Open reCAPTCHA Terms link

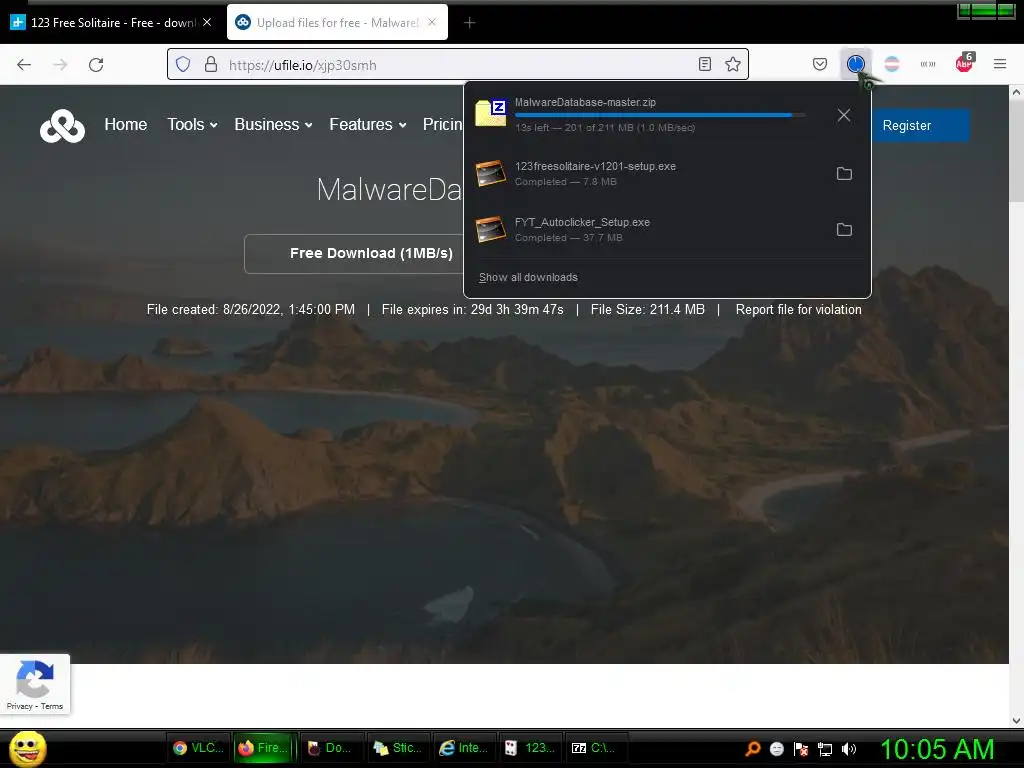pyautogui.click(x=52, y=706)
